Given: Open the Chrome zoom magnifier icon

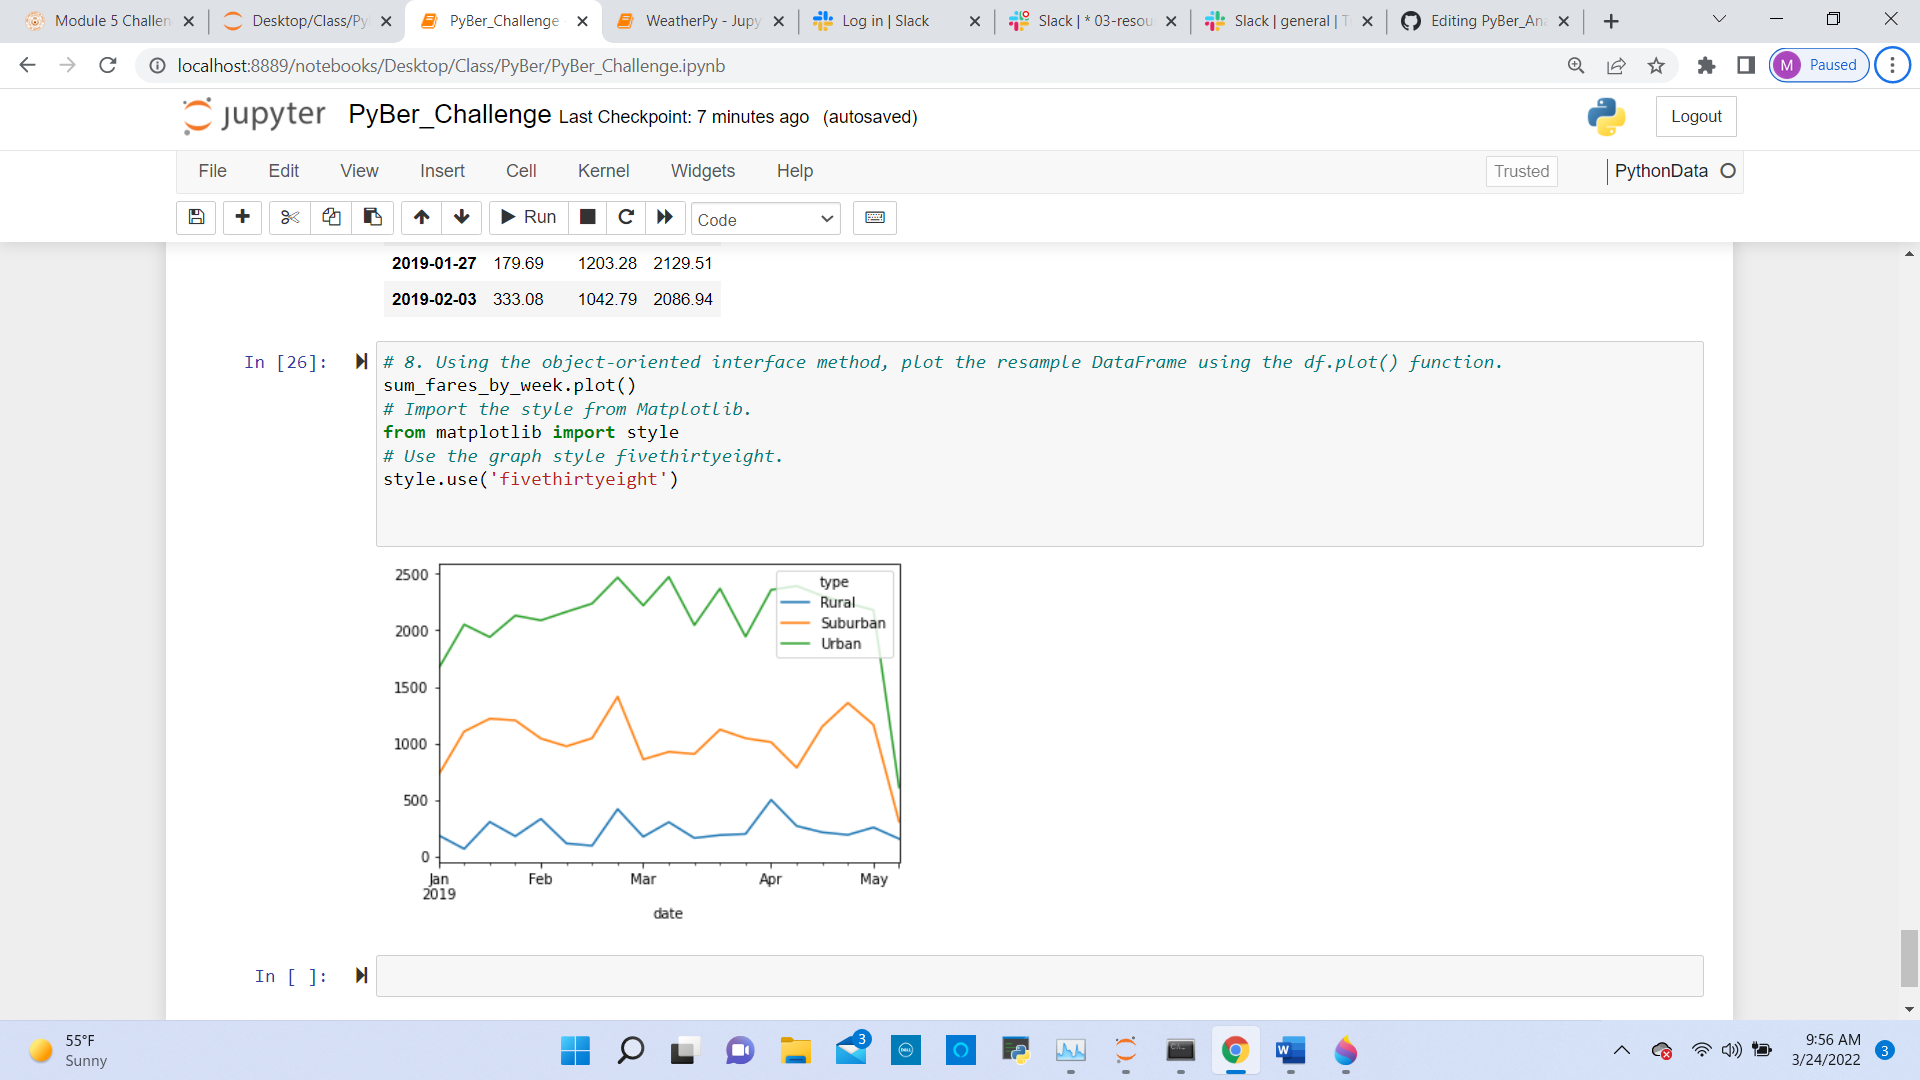Looking at the screenshot, I should click(1576, 65).
